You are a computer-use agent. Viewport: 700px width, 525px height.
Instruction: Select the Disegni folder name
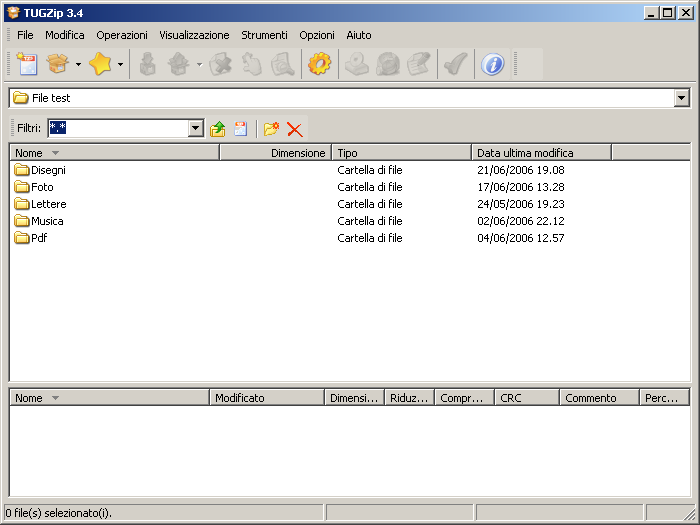click(x=48, y=170)
